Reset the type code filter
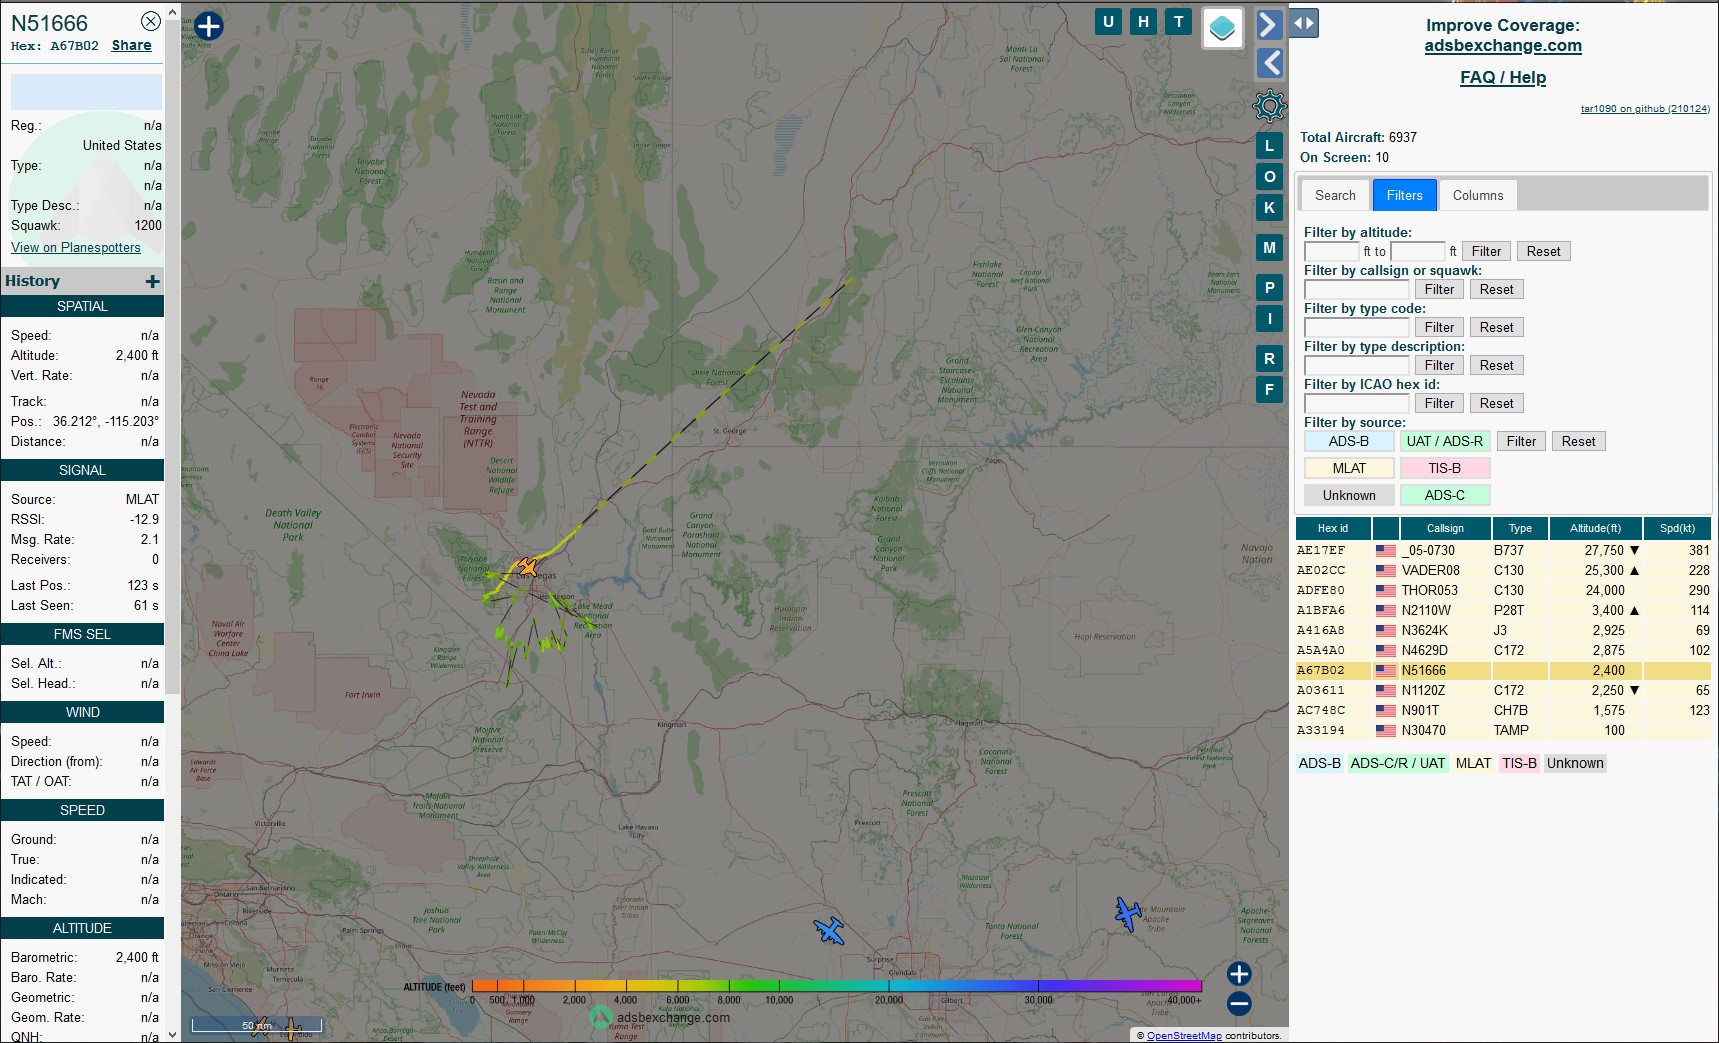The width and height of the screenshot is (1719, 1043). (x=1496, y=327)
